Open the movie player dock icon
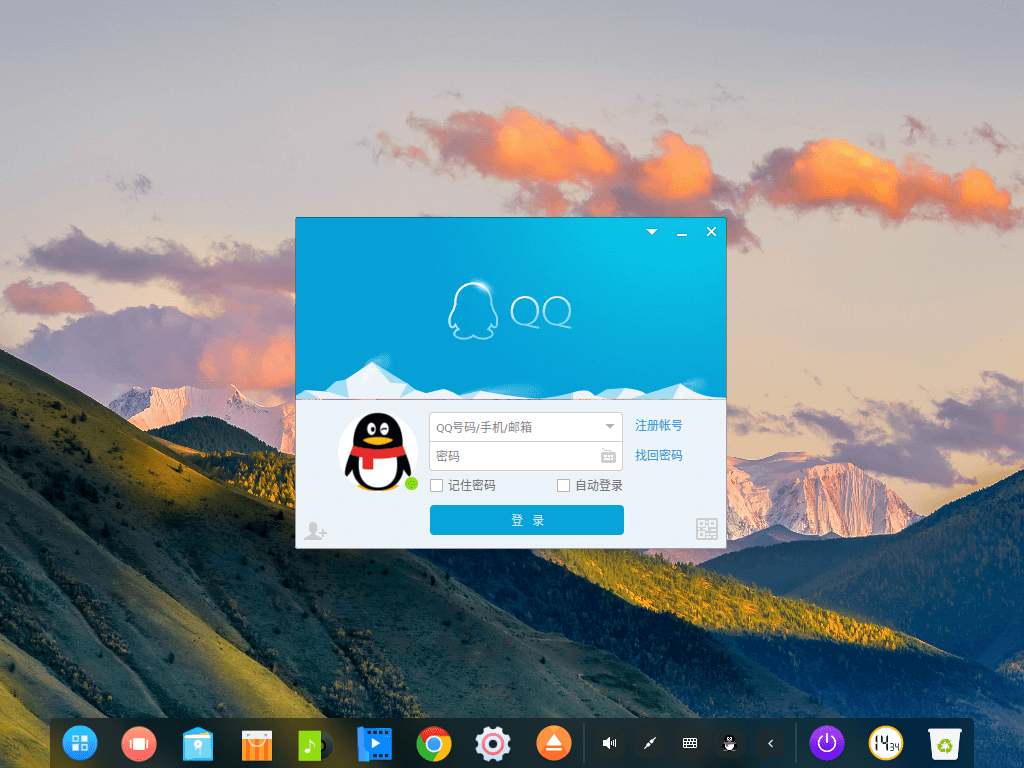The height and width of the screenshot is (768, 1024). [374, 743]
